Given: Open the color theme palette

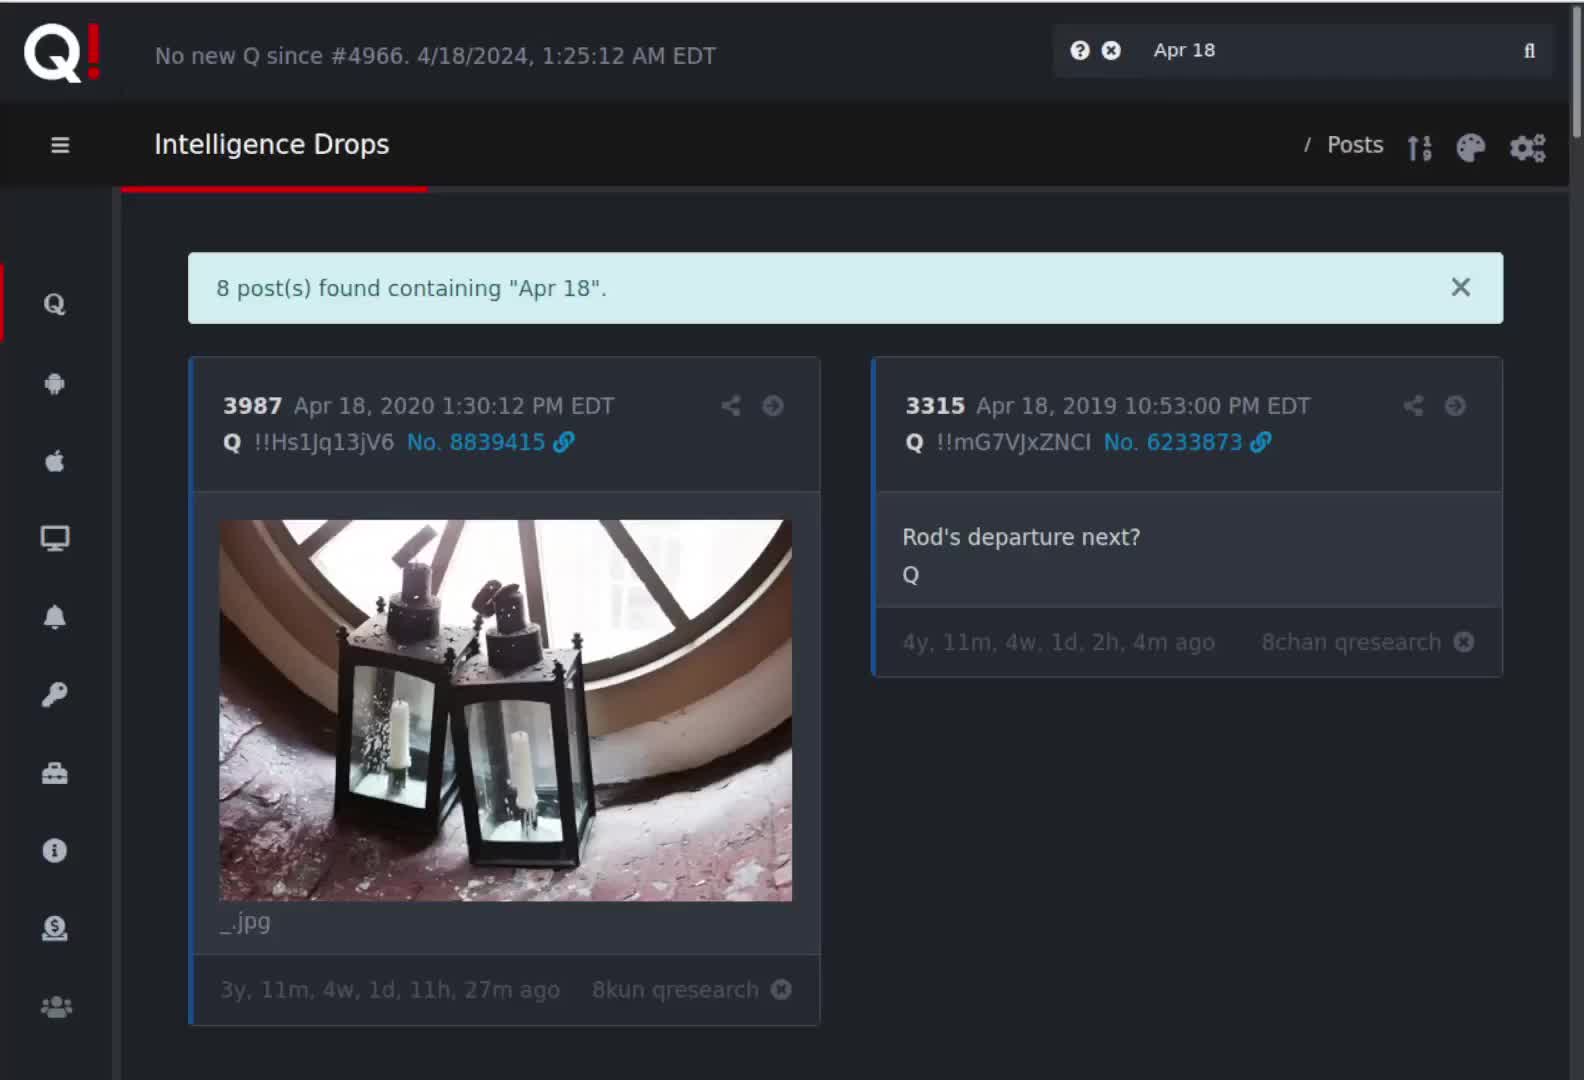Looking at the screenshot, I should [1470, 148].
